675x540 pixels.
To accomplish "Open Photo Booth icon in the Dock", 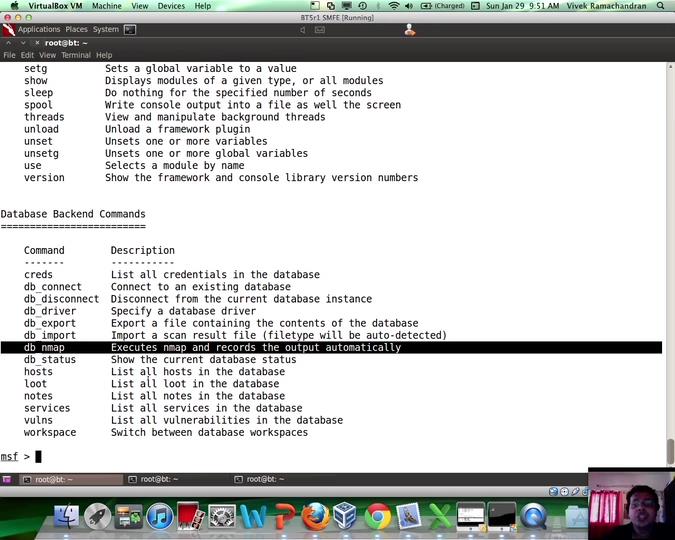I will pyautogui.click(x=190, y=516).
